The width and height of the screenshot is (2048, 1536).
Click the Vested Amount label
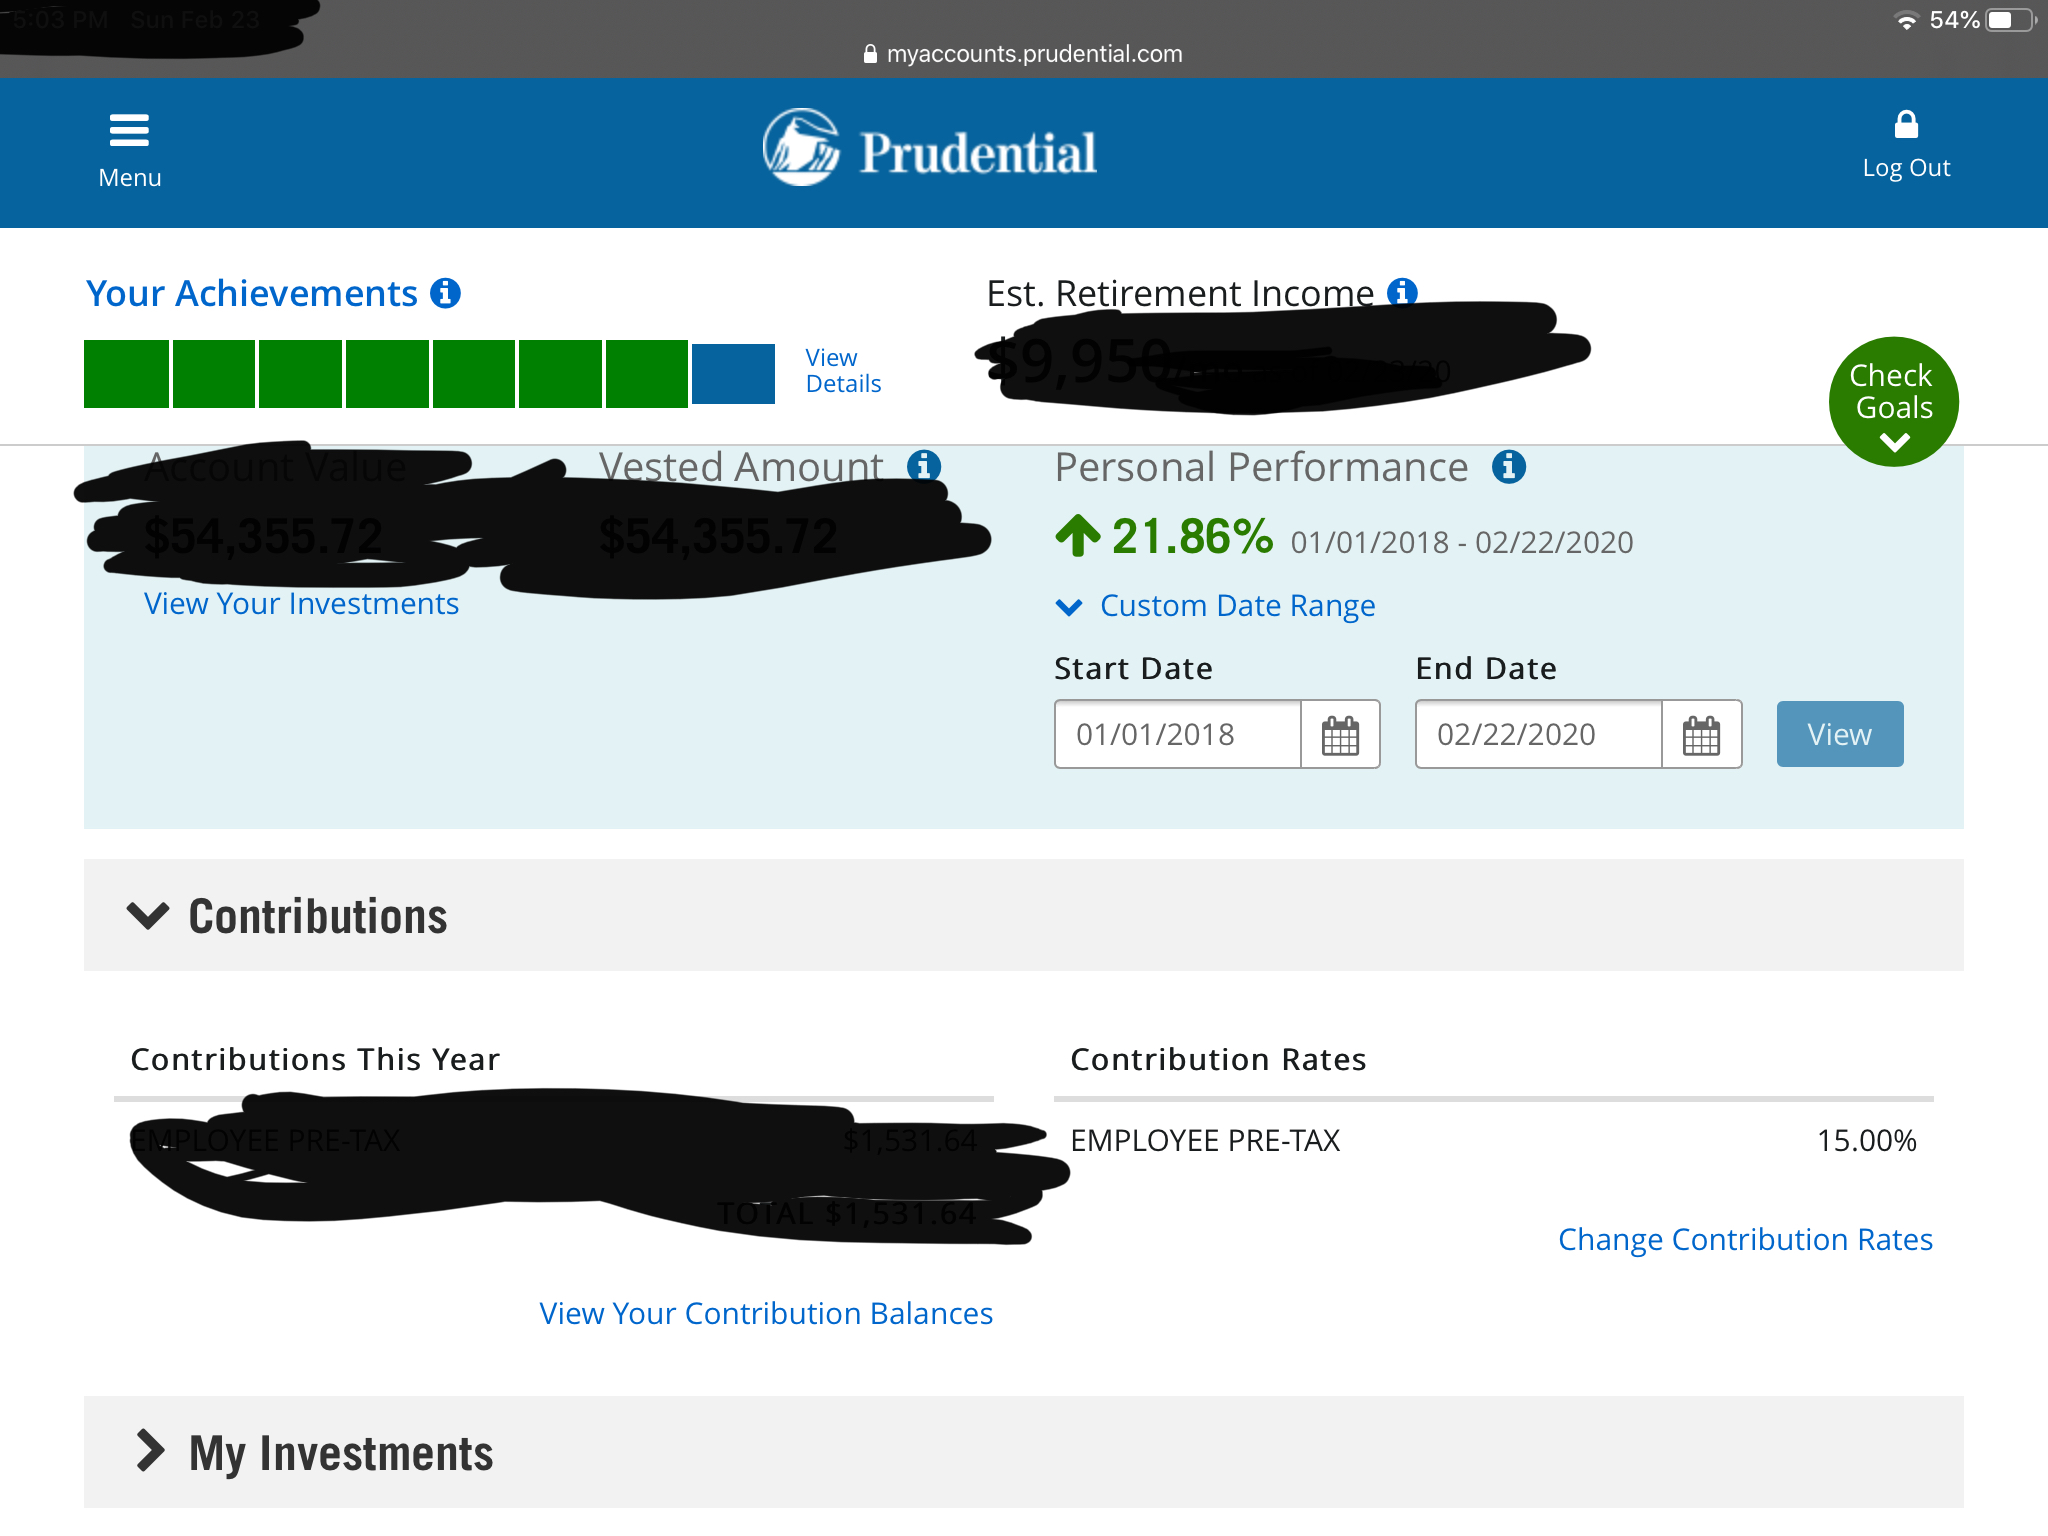(x=741, y=467)
